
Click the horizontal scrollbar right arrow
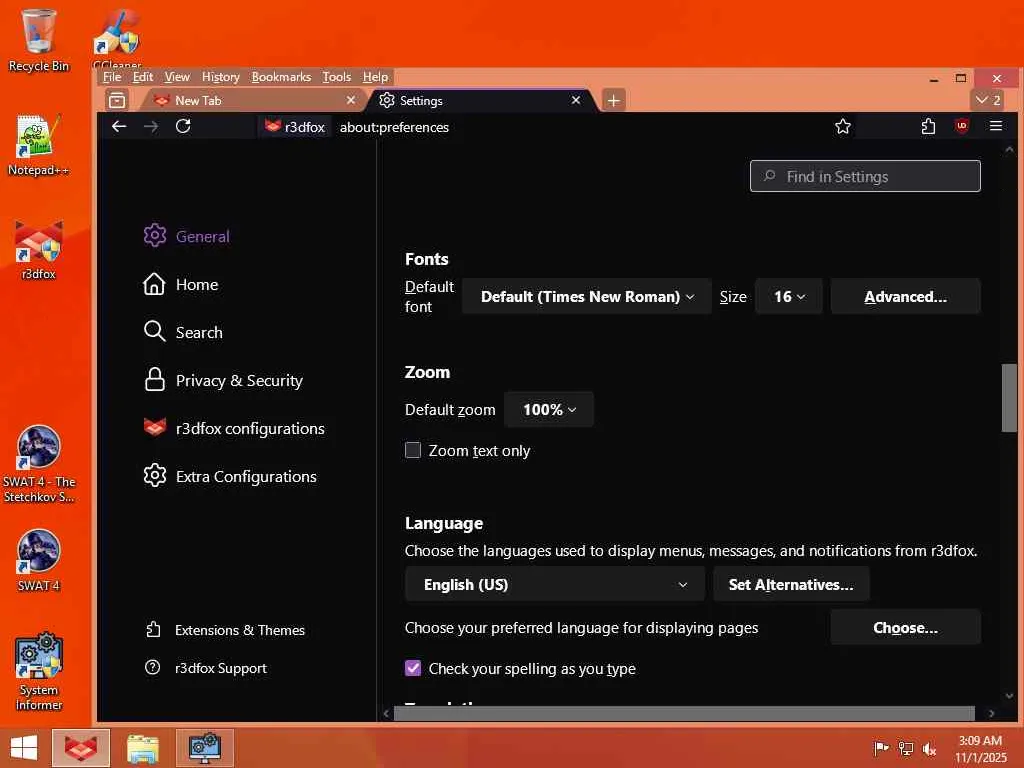pos(991,713)
